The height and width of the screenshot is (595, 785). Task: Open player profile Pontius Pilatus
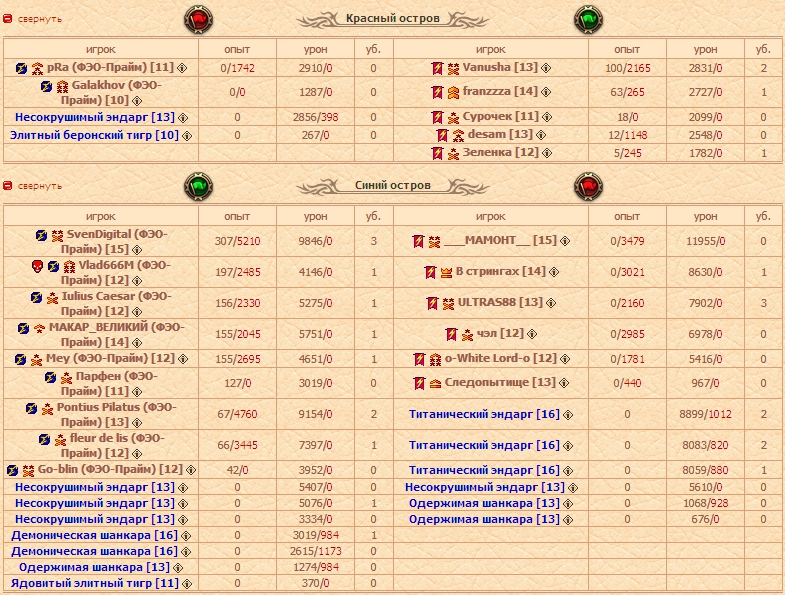pos(116,415)
